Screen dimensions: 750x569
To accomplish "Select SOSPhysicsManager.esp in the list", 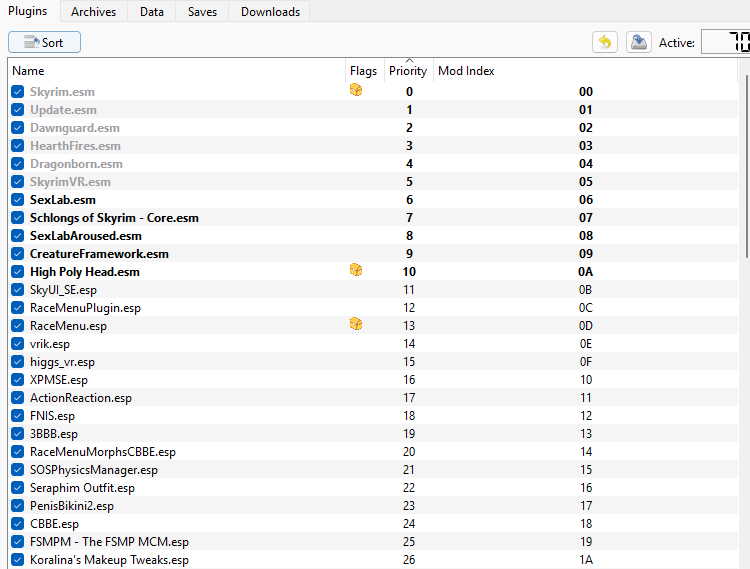I will coord(94,470).
